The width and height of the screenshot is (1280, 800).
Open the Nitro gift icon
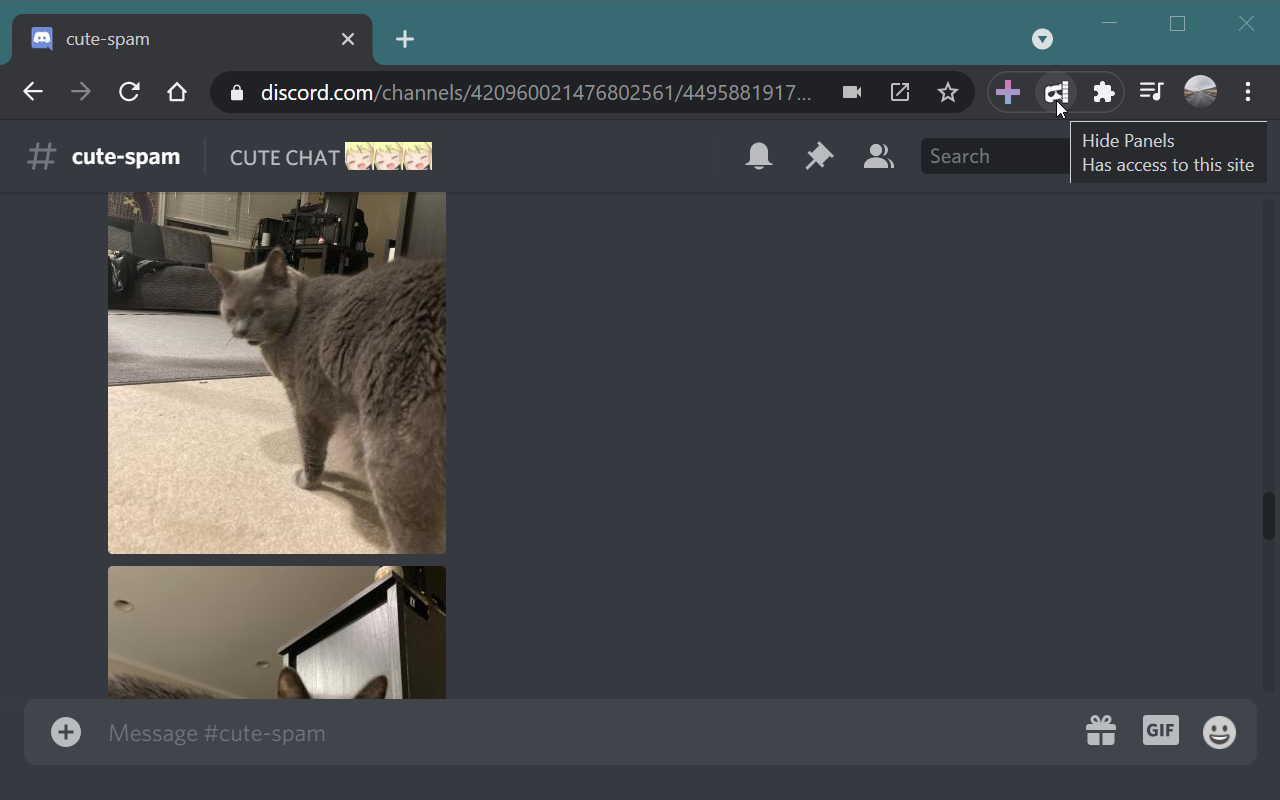coord(1101,731)
